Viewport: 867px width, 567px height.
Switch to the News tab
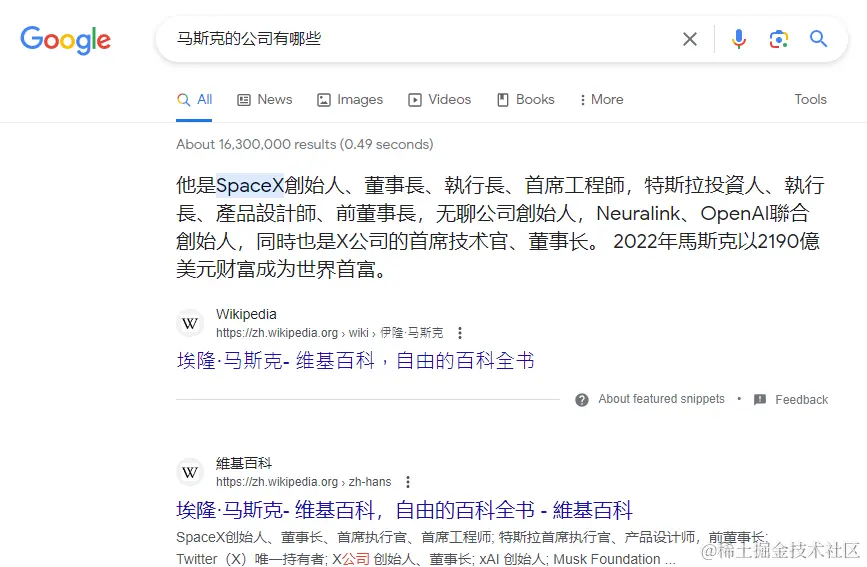(x=265, y=100)
